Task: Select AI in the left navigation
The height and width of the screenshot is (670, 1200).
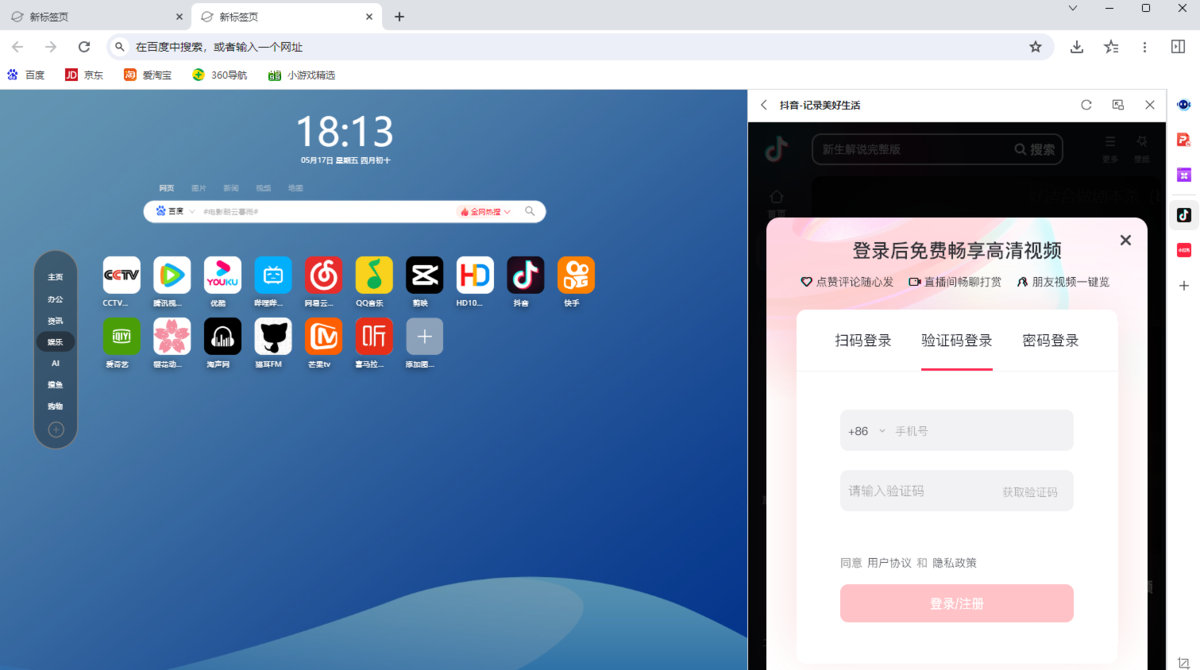Action: (55, 363)
